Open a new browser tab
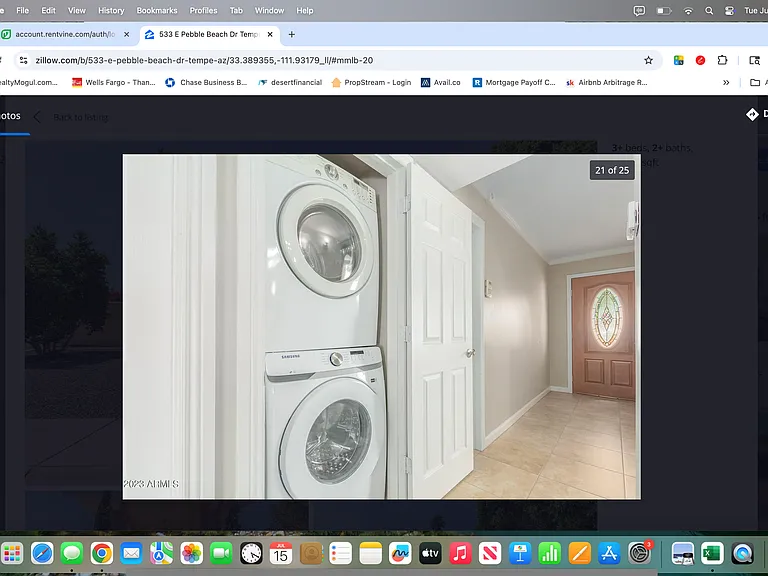The height and width of the screenshot is (576, 768). (291, 34)
